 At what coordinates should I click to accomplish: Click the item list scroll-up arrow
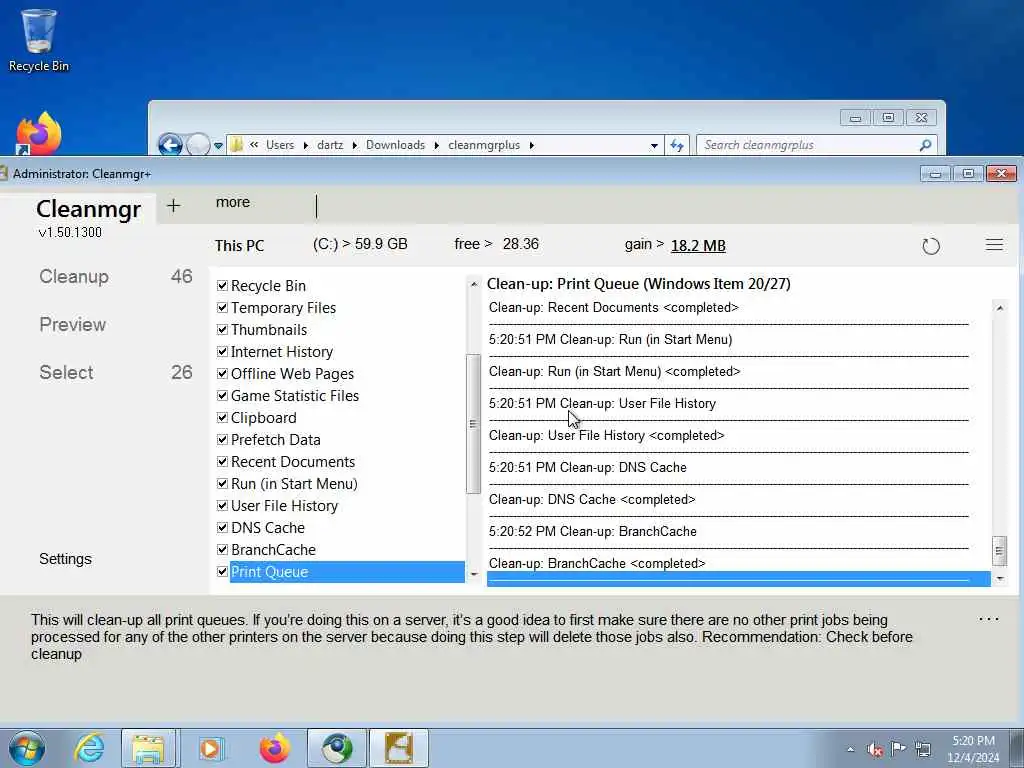point(474,284)
